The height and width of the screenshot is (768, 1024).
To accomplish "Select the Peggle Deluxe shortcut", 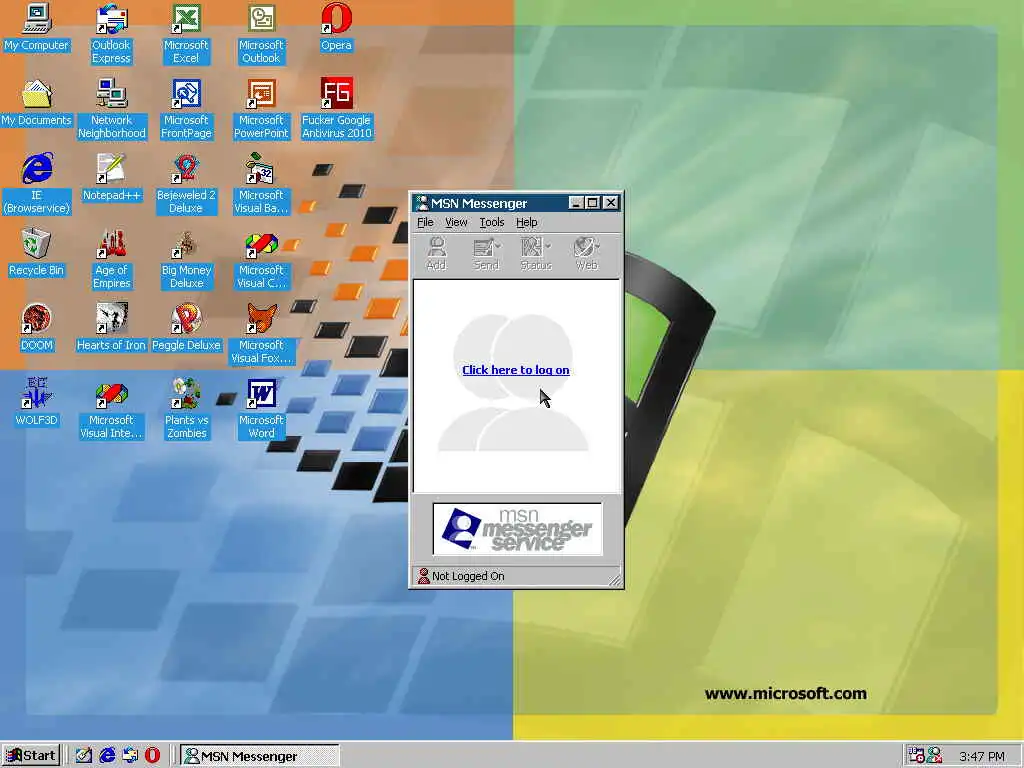I will click(186, 328).
